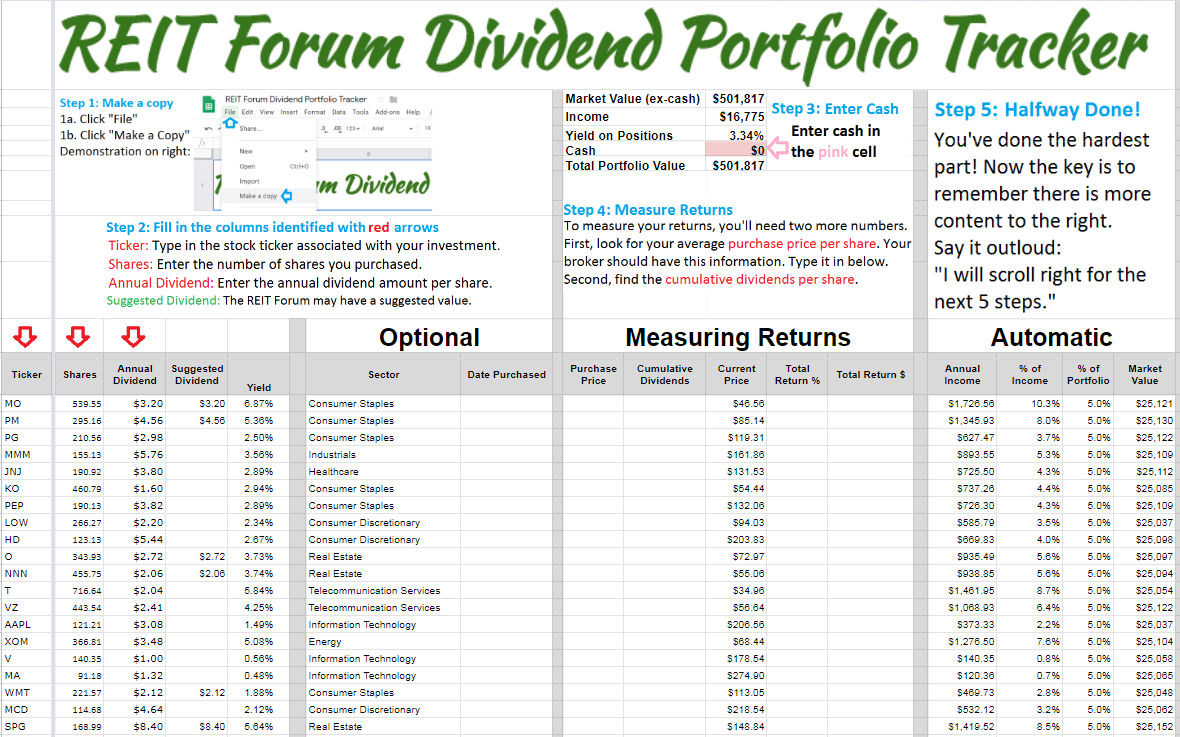This screenshot has width=1180, height=737.
Task: Select the Yield column header
Action: pyautogui.click(x=258, y=374)
